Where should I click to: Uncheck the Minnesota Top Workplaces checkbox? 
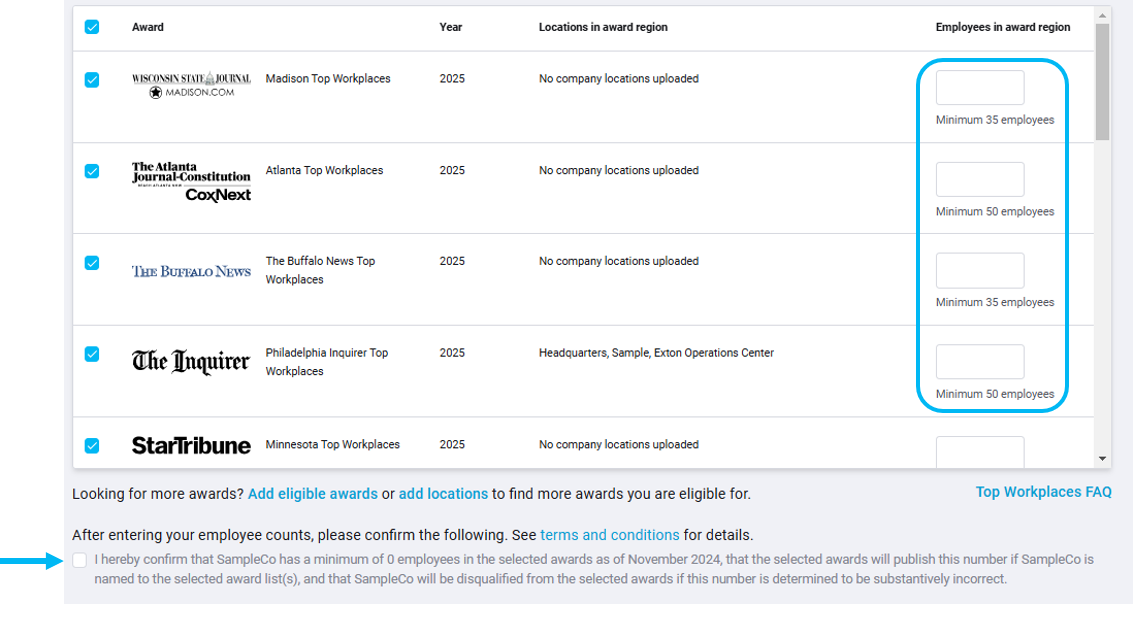[92, 445]
